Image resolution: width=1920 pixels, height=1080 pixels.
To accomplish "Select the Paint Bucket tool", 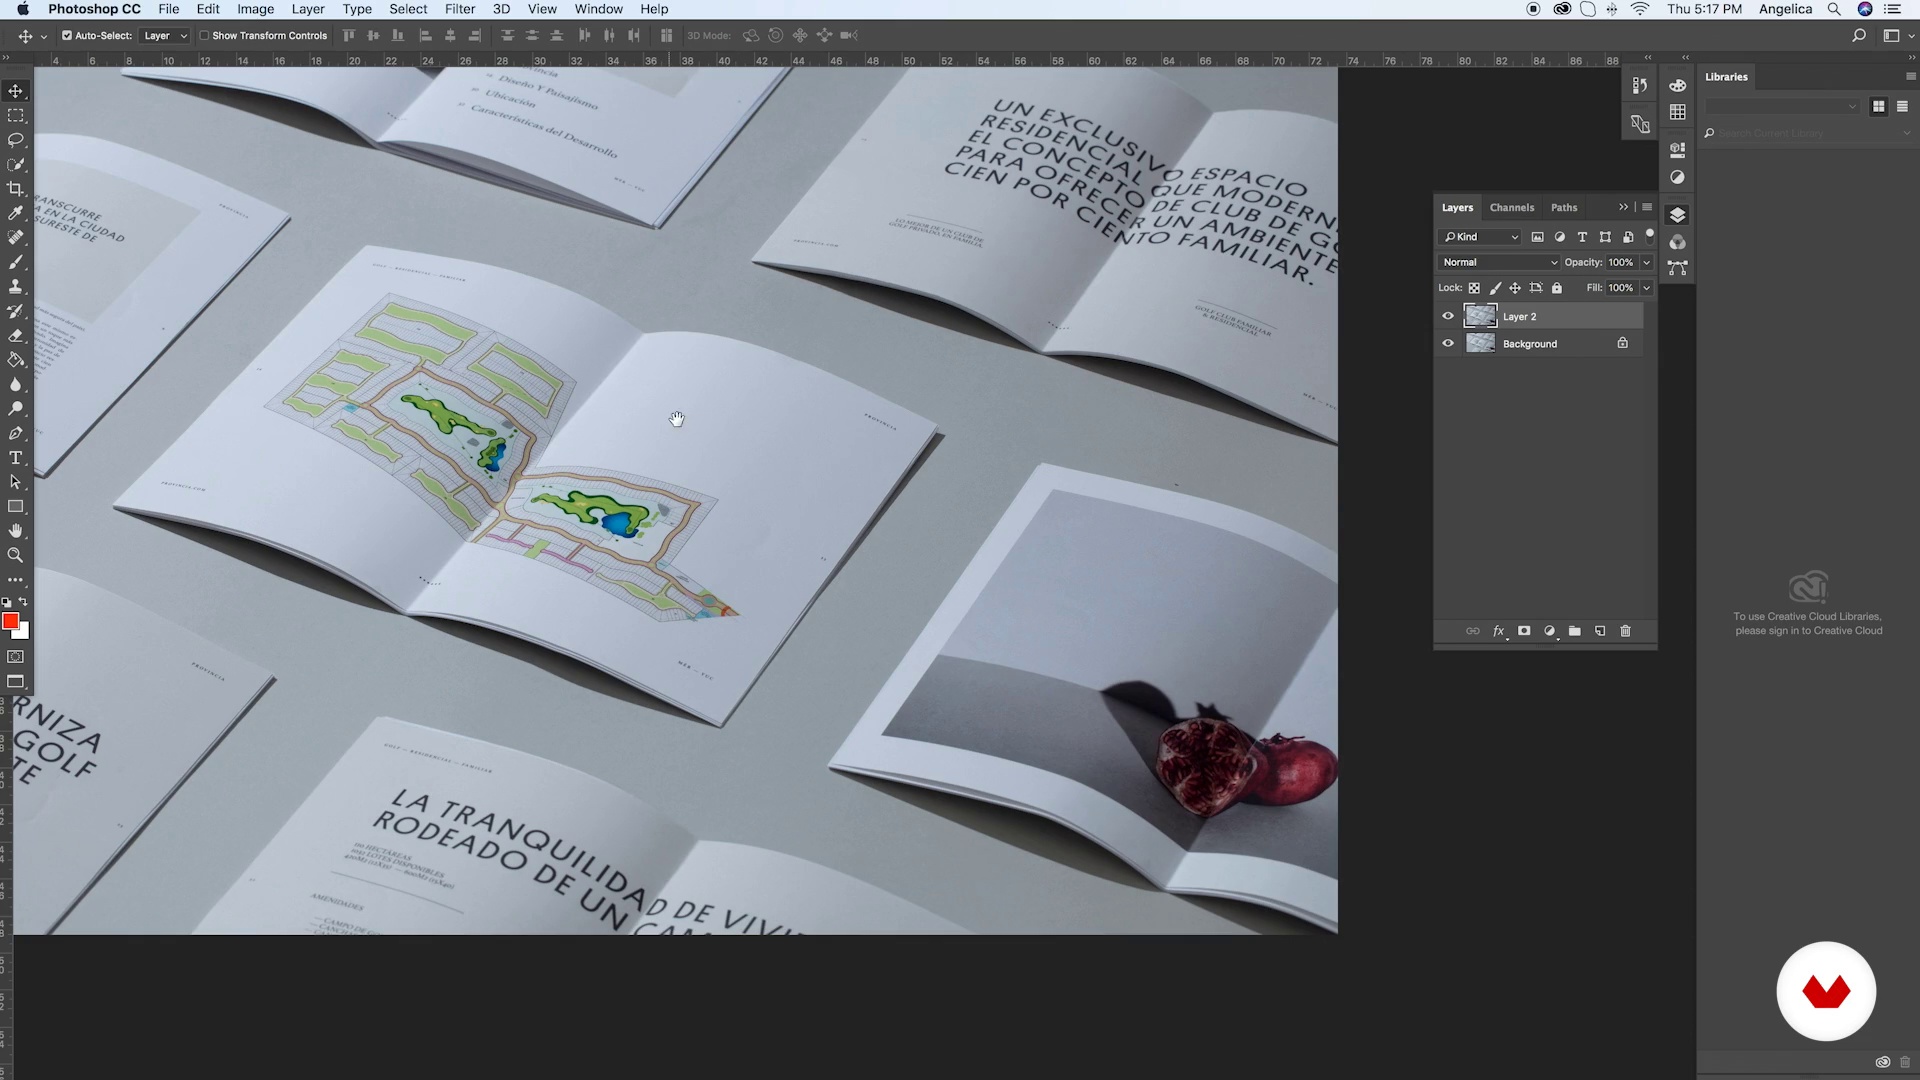I will tap(16, 360).
